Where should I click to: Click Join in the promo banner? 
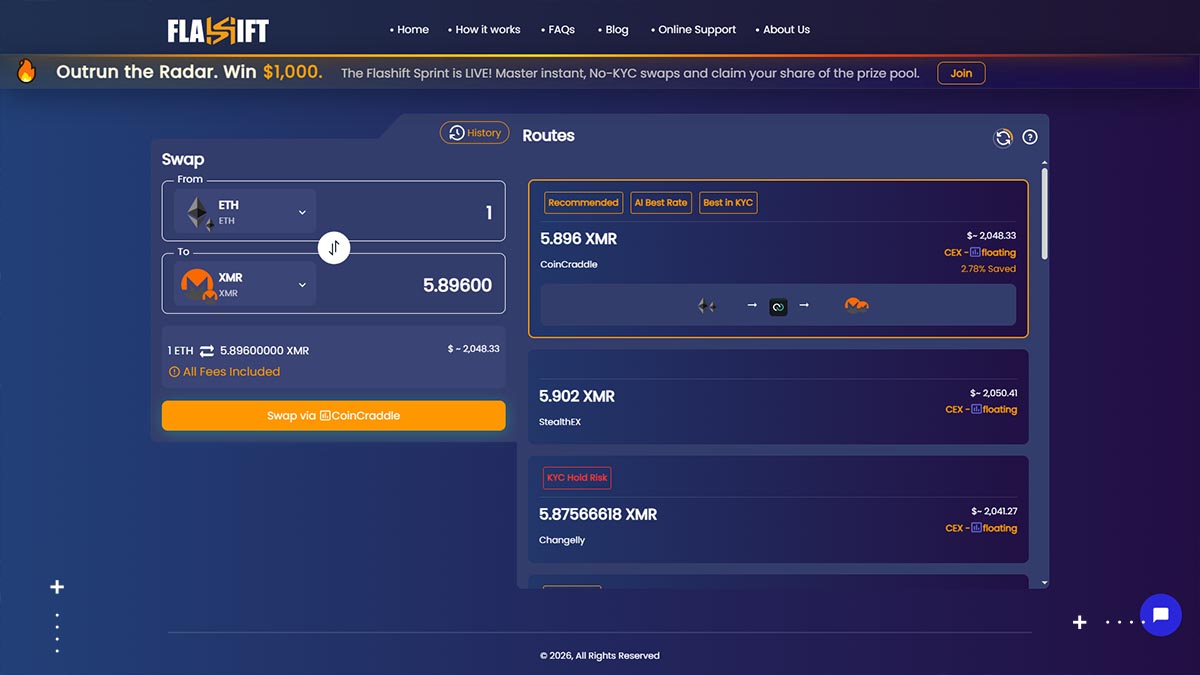pyautogui.click(x=960, y=73)
